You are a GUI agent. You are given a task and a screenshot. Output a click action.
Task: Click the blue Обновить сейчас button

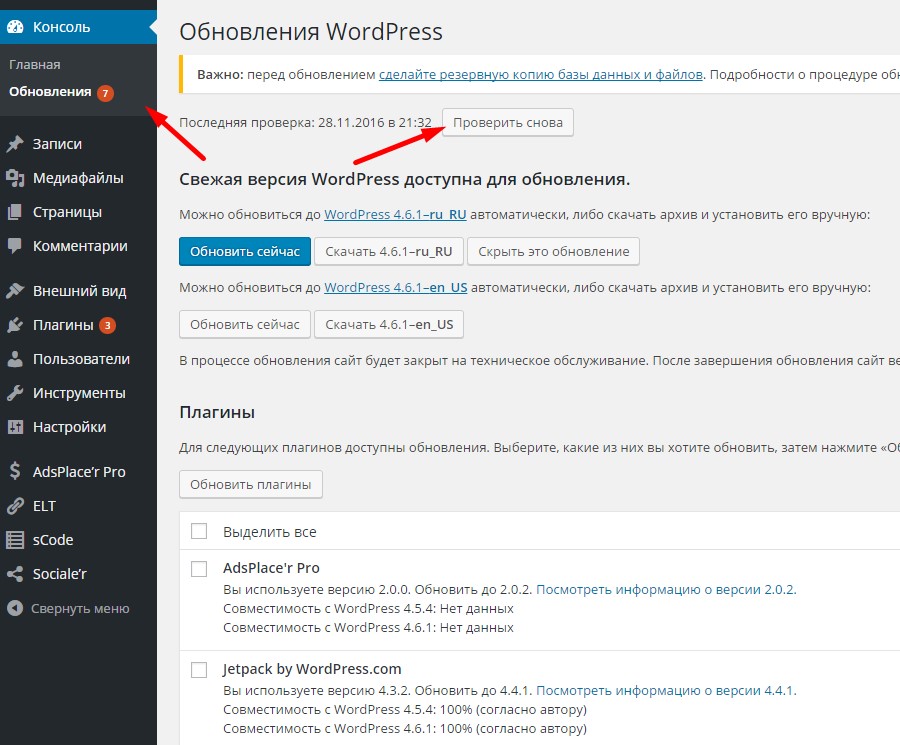(245, 251)
